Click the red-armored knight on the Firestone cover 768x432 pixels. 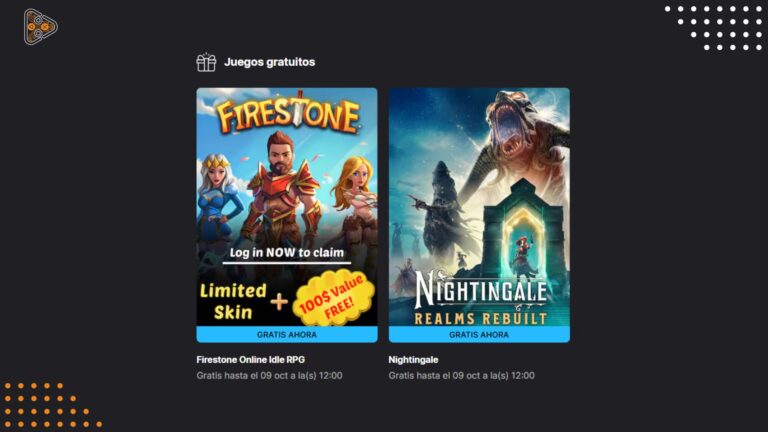coord(282,191)
